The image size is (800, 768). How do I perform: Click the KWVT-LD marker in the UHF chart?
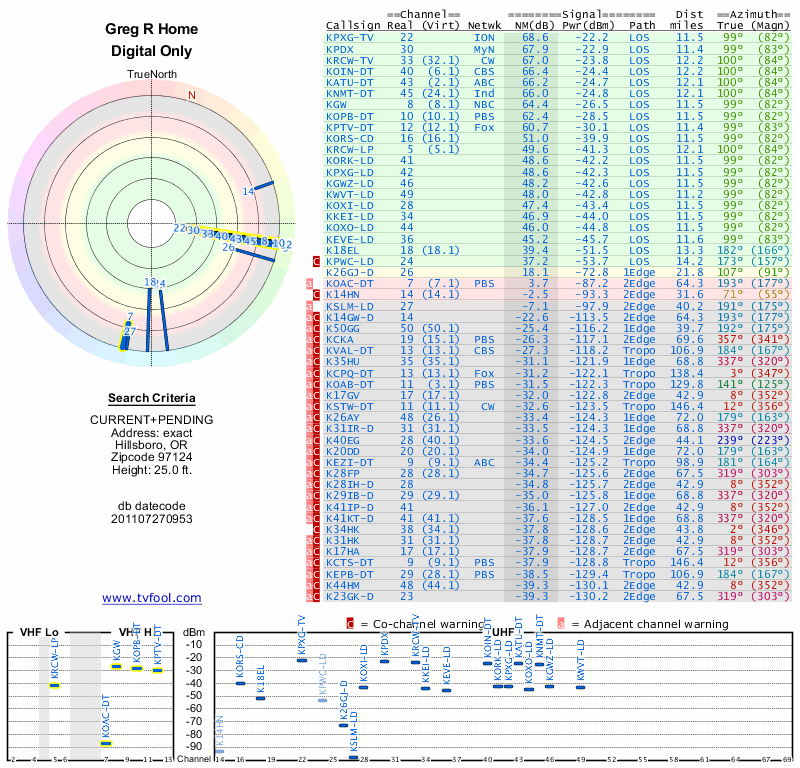point(580,687)
